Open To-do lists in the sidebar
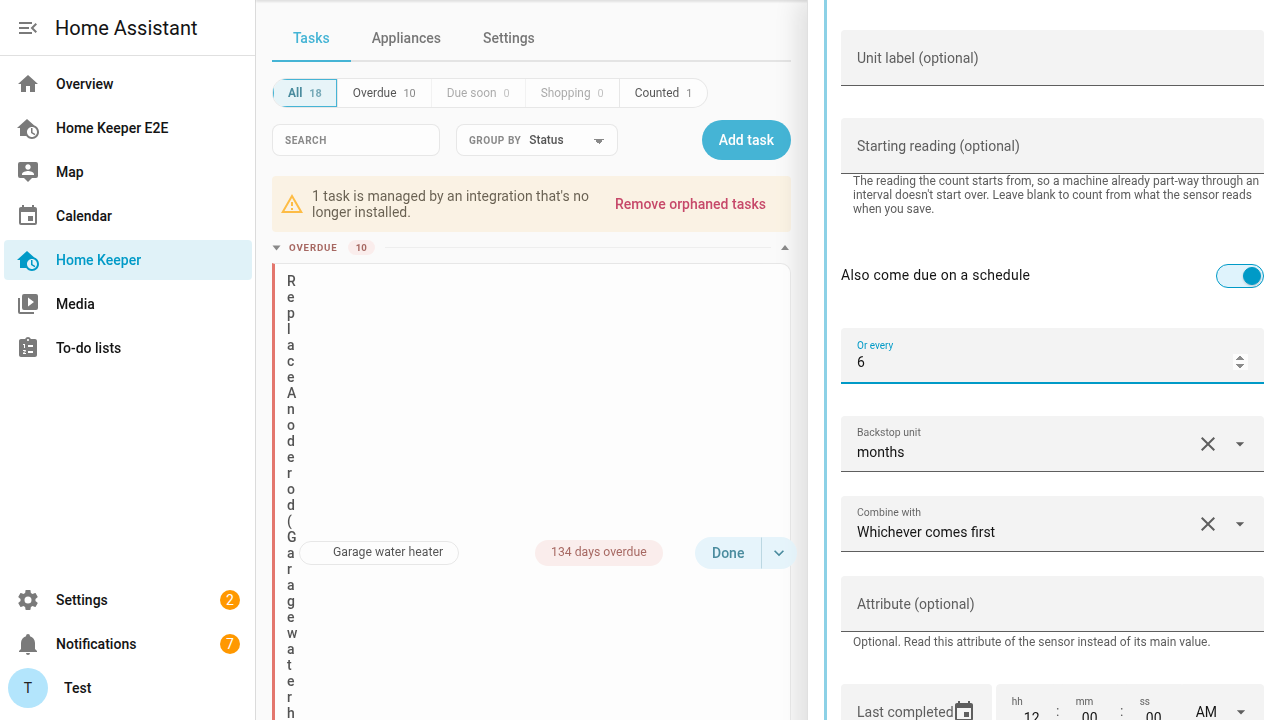Viewport: 1280px width, 720px height. tap(128, 348)
